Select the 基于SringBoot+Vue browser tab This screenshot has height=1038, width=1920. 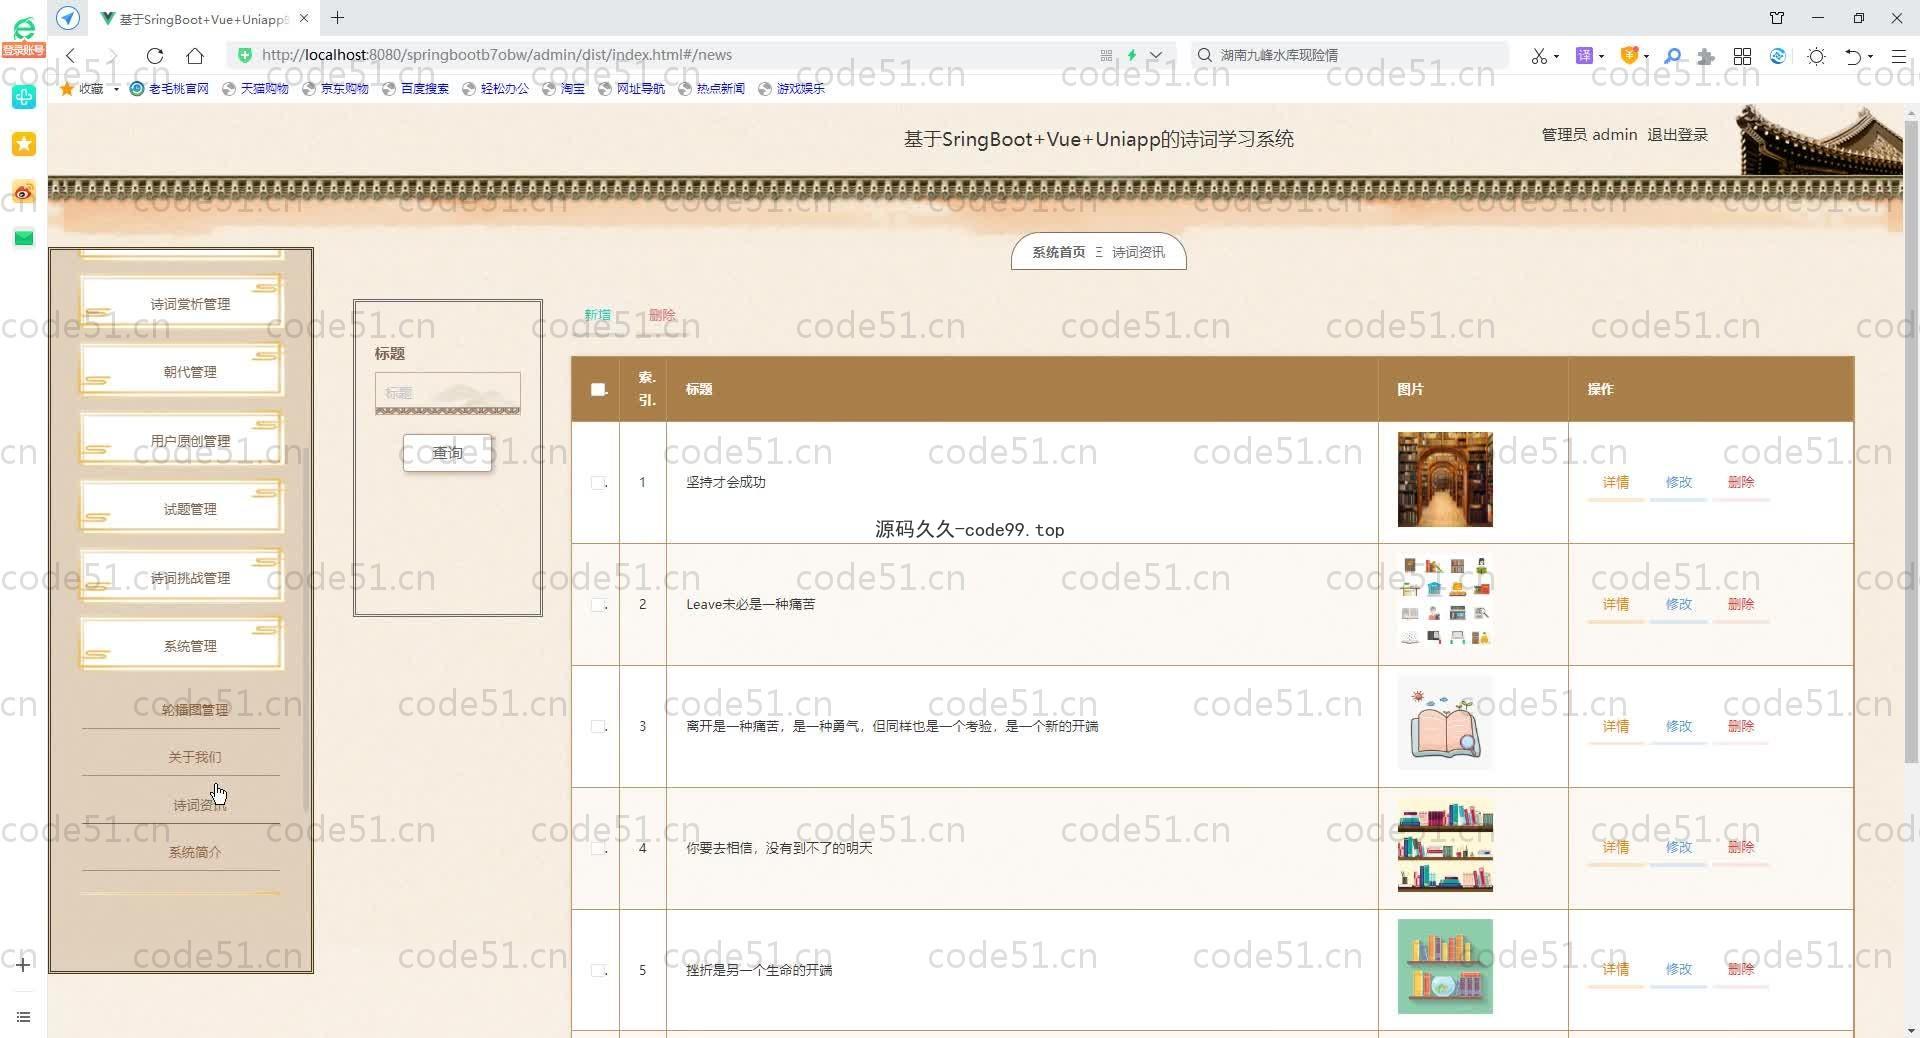click(x=204, y=18)
